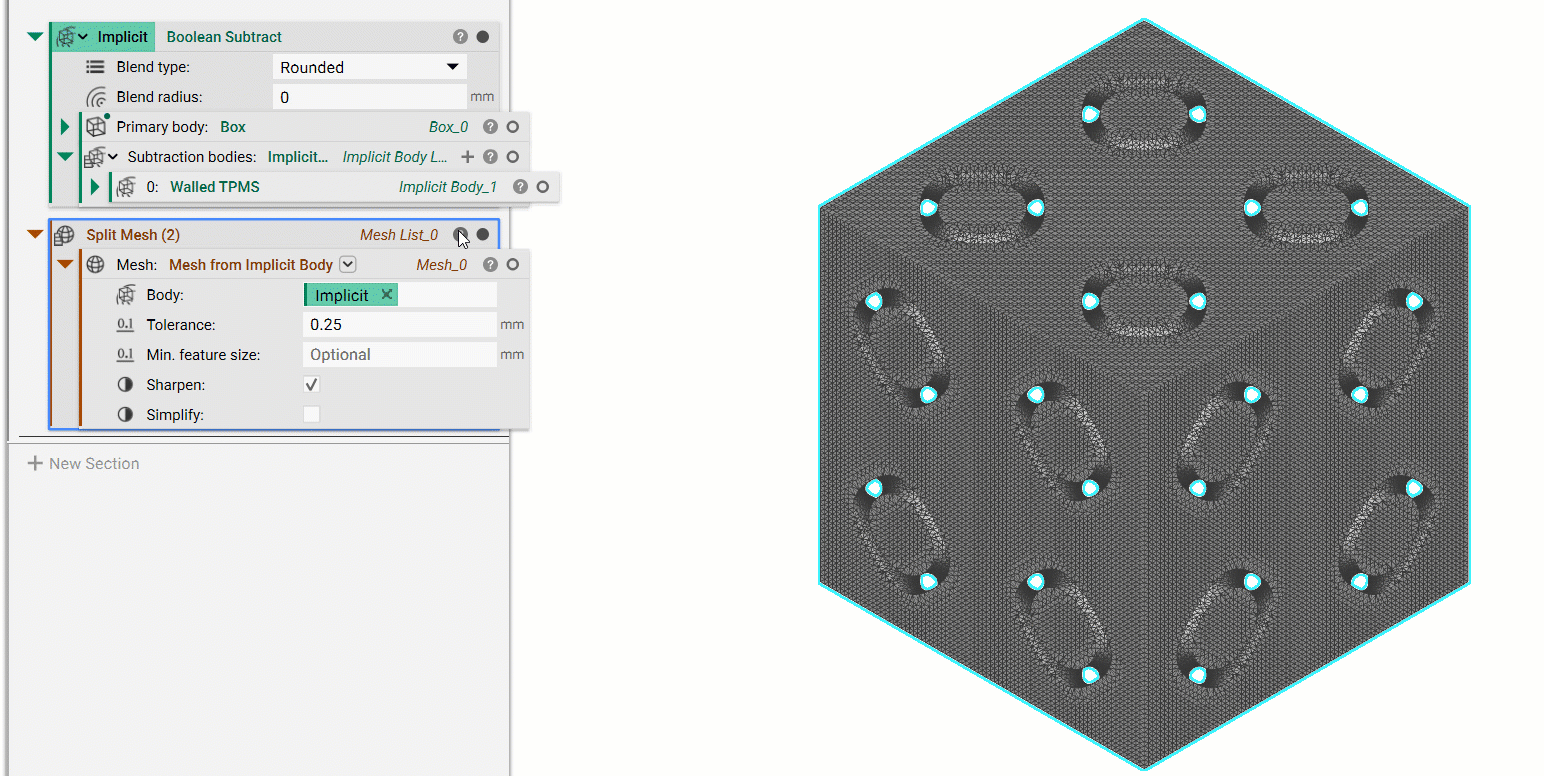Click the Blend type list icon

pyautogui.click(x=95, y=66)
